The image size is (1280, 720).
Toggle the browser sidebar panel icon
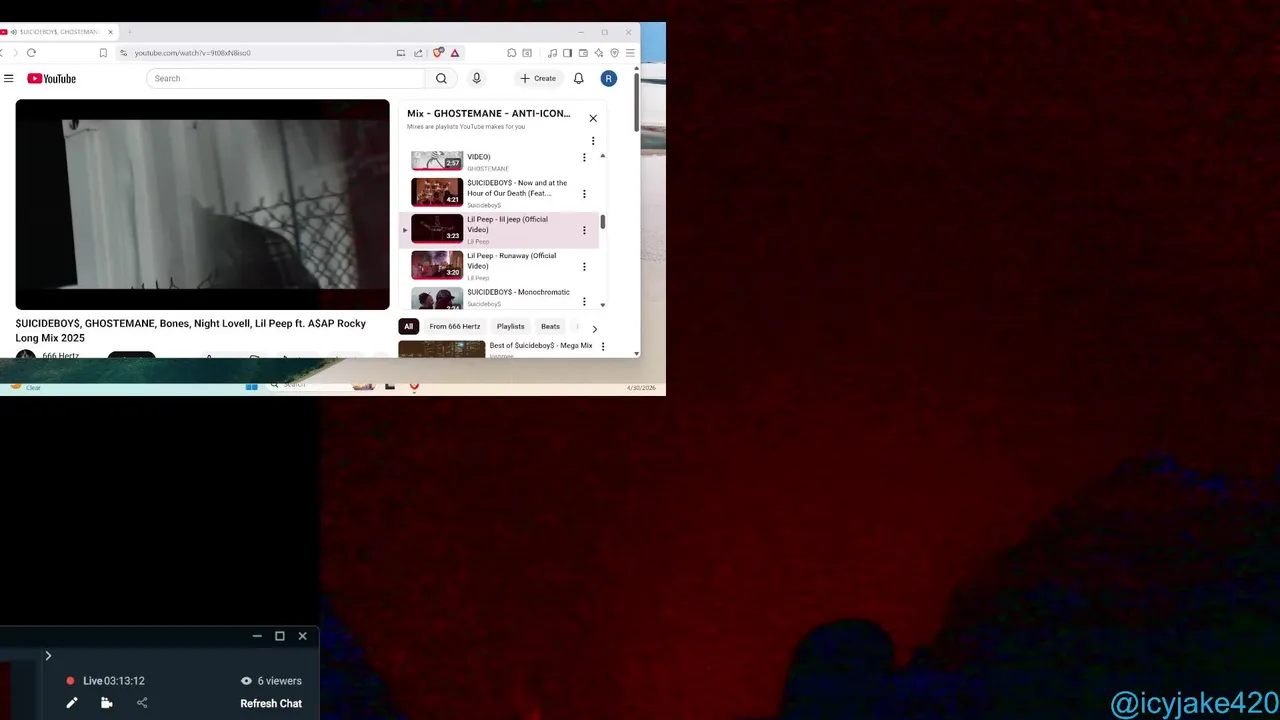[567, 52]
